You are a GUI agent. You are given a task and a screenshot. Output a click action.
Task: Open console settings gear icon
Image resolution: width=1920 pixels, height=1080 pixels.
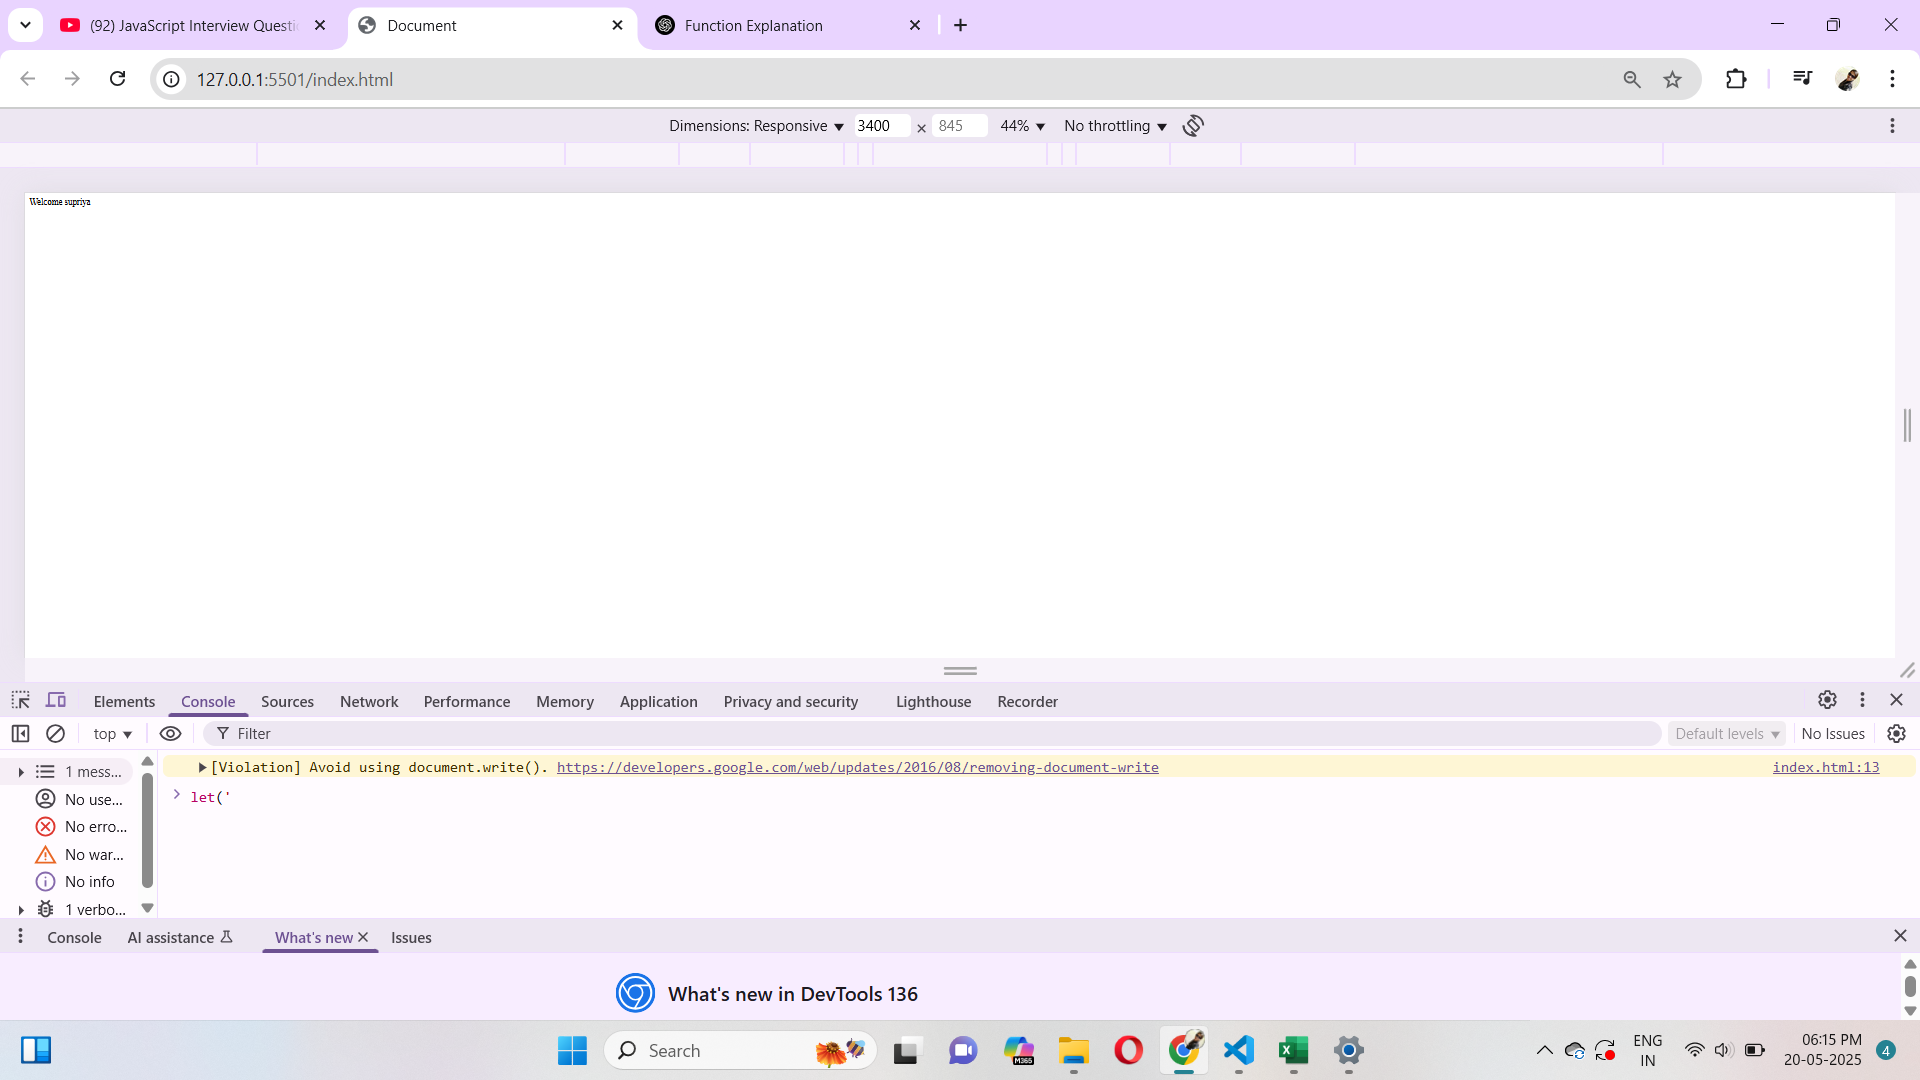1896,733
